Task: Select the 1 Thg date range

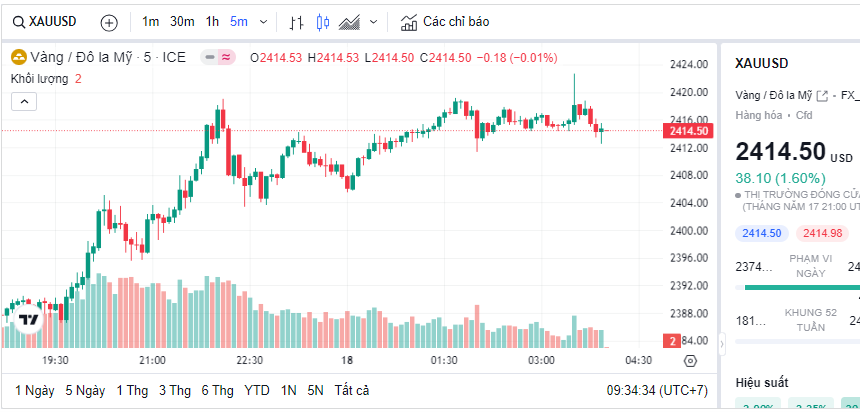Action: pyautogui.click(x=132, y=390)
